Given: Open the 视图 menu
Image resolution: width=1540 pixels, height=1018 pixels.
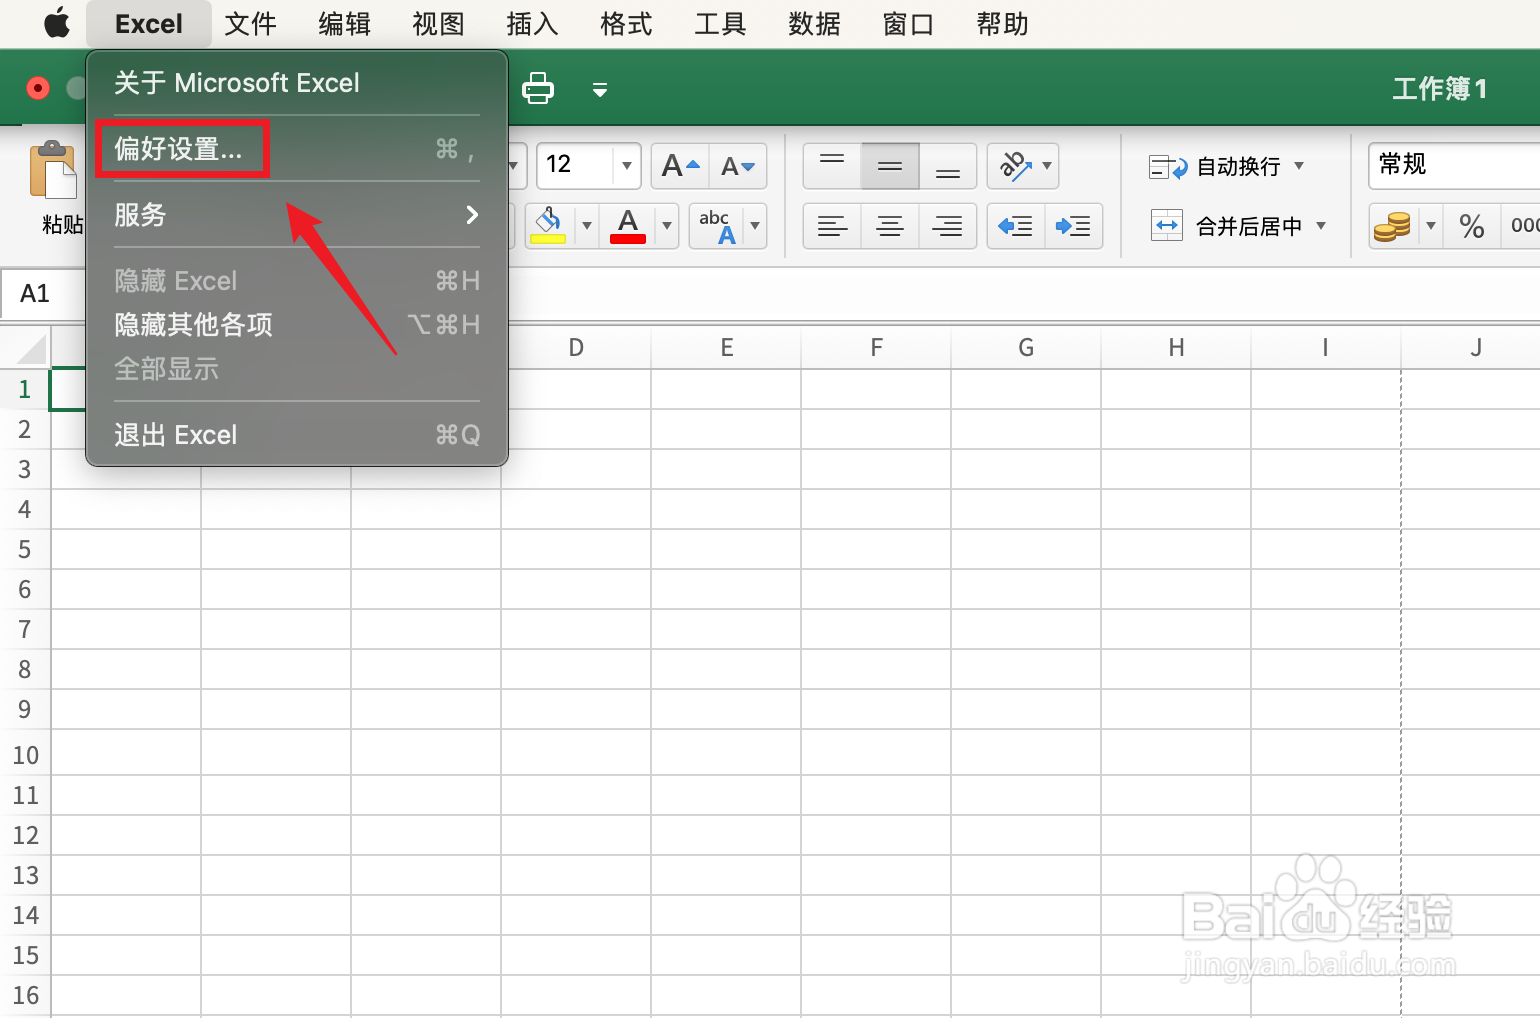Looking at the screenshot, I should point(438,23).
